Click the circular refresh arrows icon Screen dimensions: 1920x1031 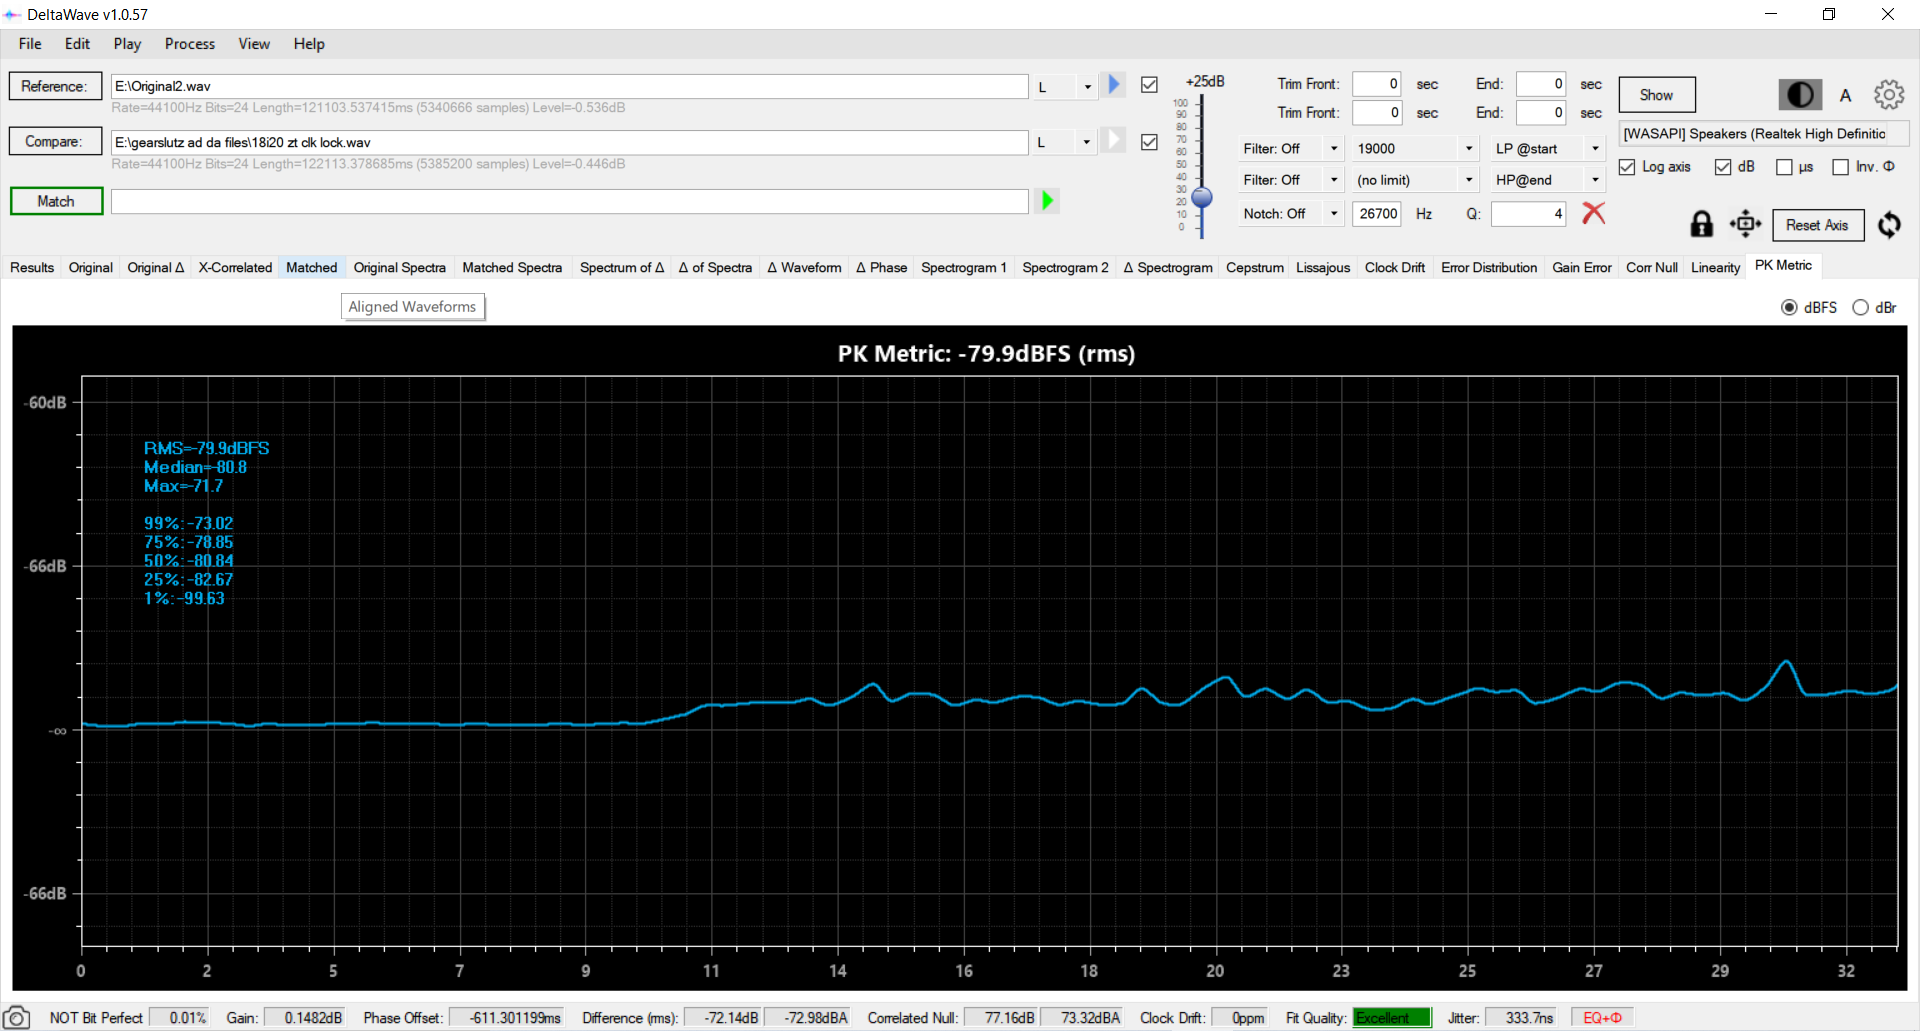(x=1889, y=224)
